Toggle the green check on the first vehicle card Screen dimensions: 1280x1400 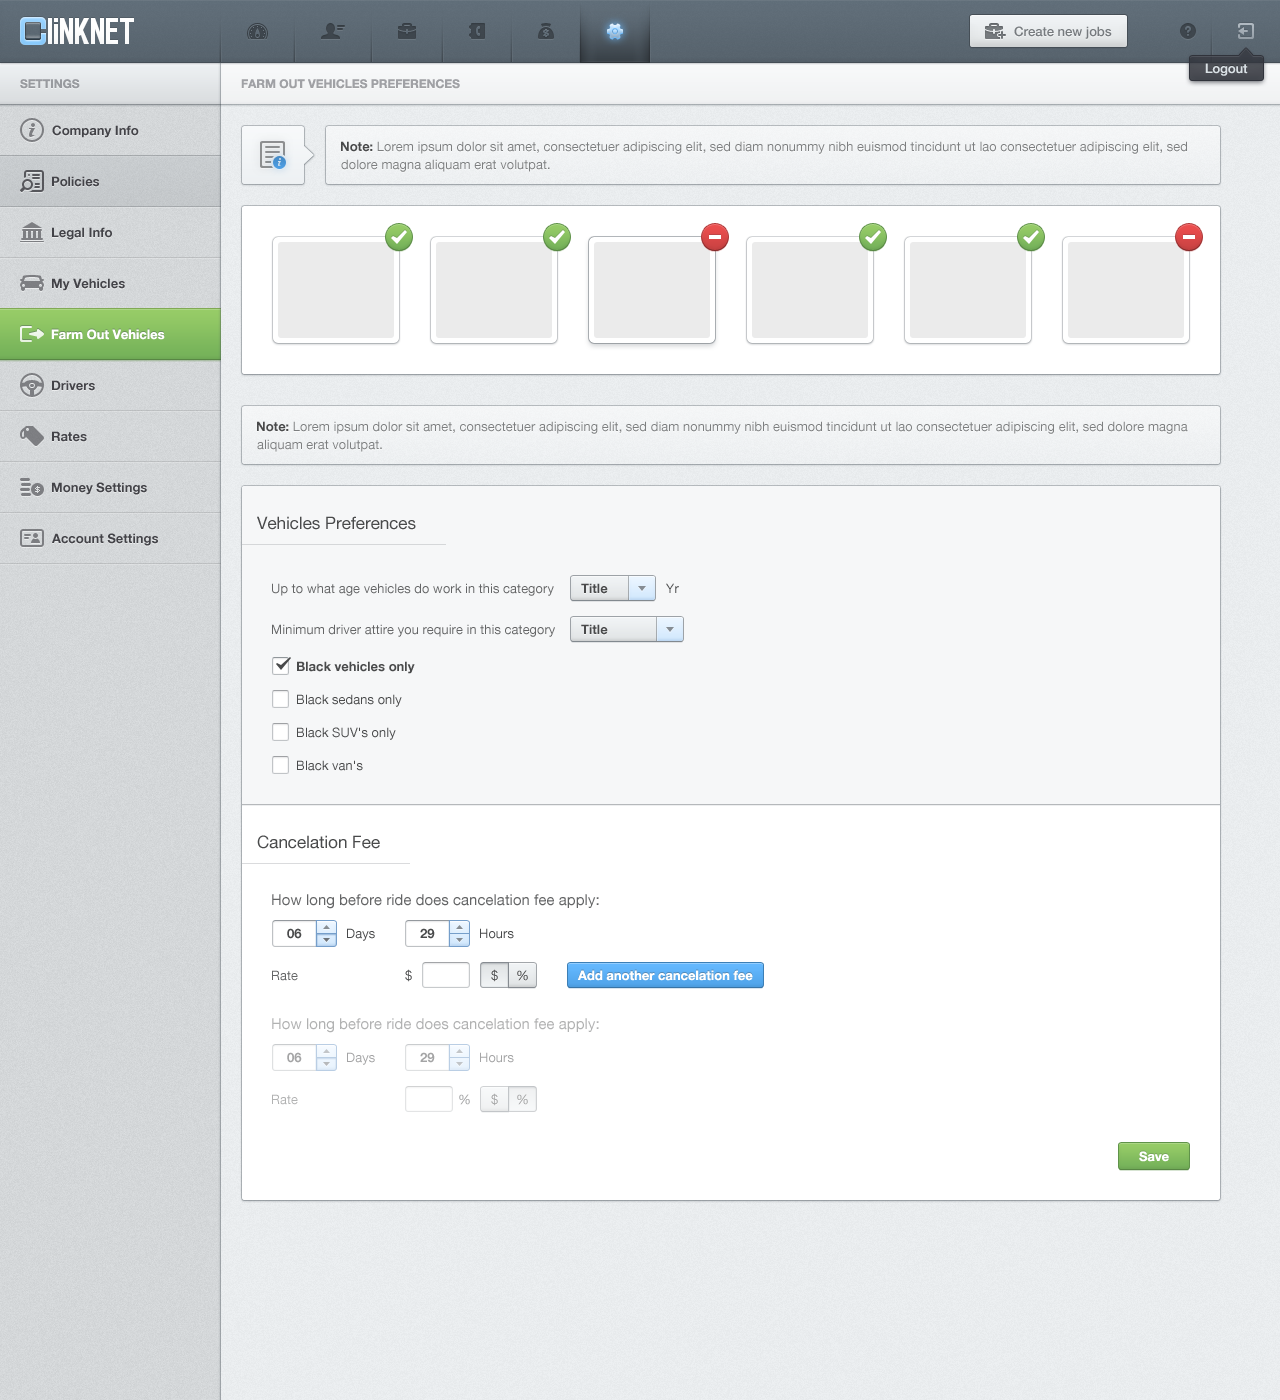tap(399, 237)
